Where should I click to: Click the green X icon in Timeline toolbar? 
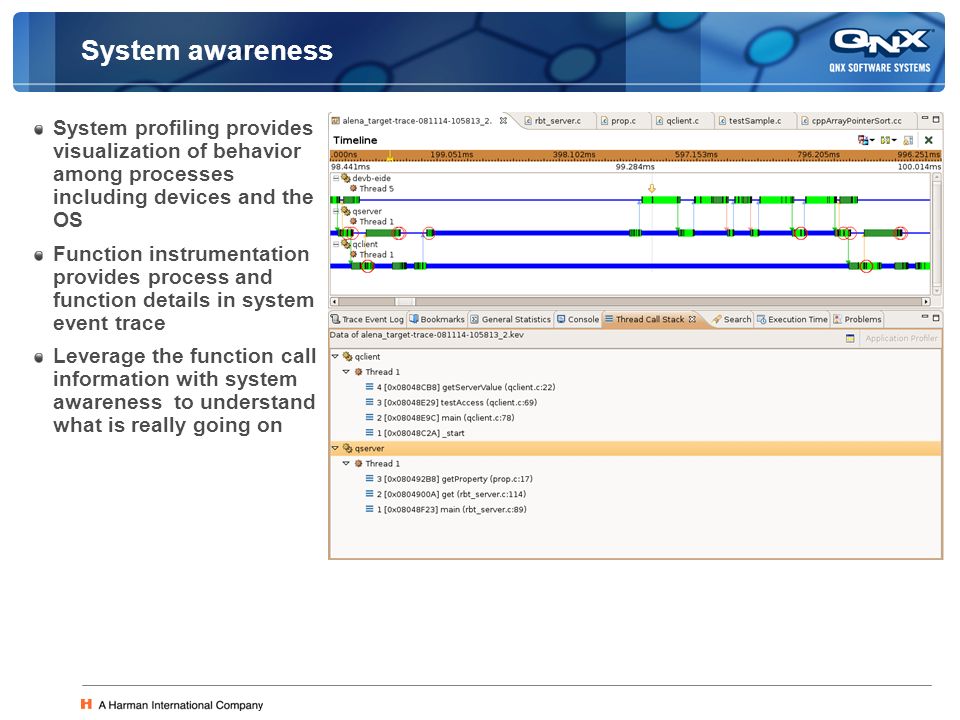point(929,140)
